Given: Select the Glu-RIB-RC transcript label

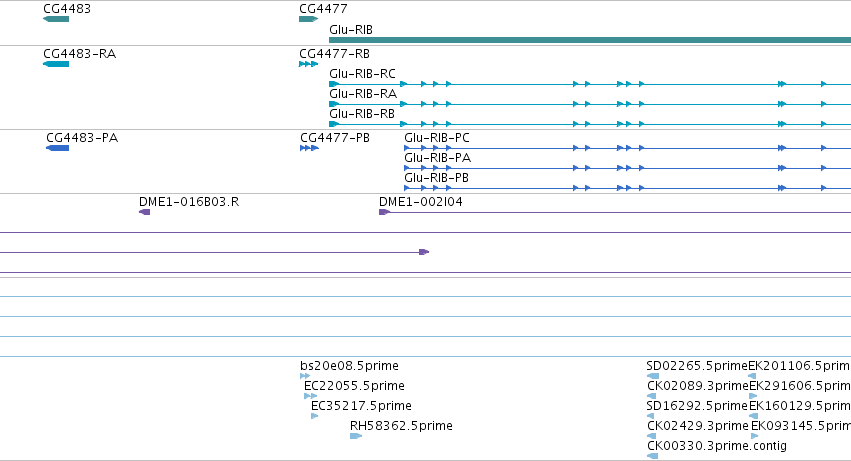Looking at the screenshot, I should click(362, 74).
